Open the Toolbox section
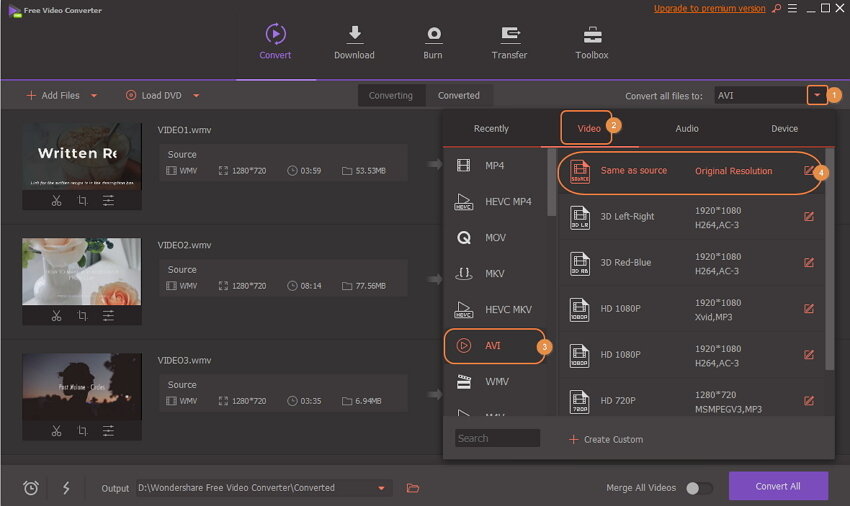Image resolution: width=850 pixels, height=506 pixels. pyautogui.click(x=591, y=42)
